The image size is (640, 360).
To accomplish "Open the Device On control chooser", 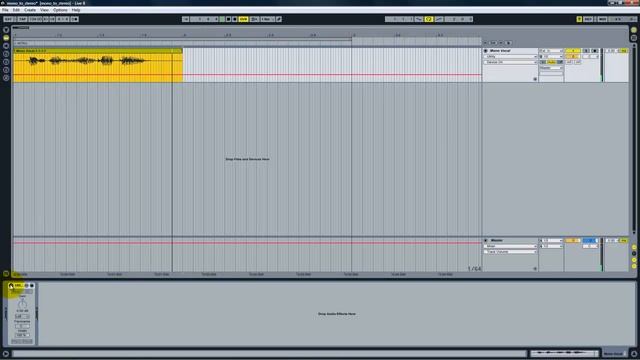I will coord(510,62).
